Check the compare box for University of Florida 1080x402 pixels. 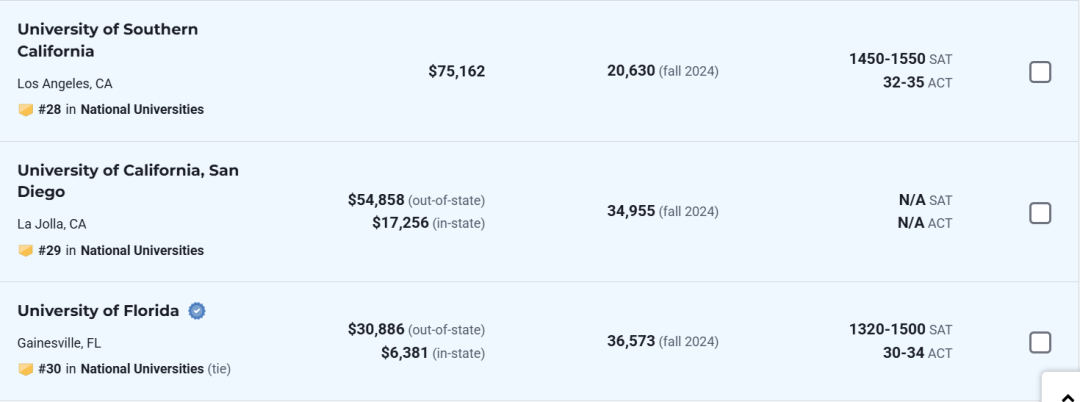pos(1040,343)
